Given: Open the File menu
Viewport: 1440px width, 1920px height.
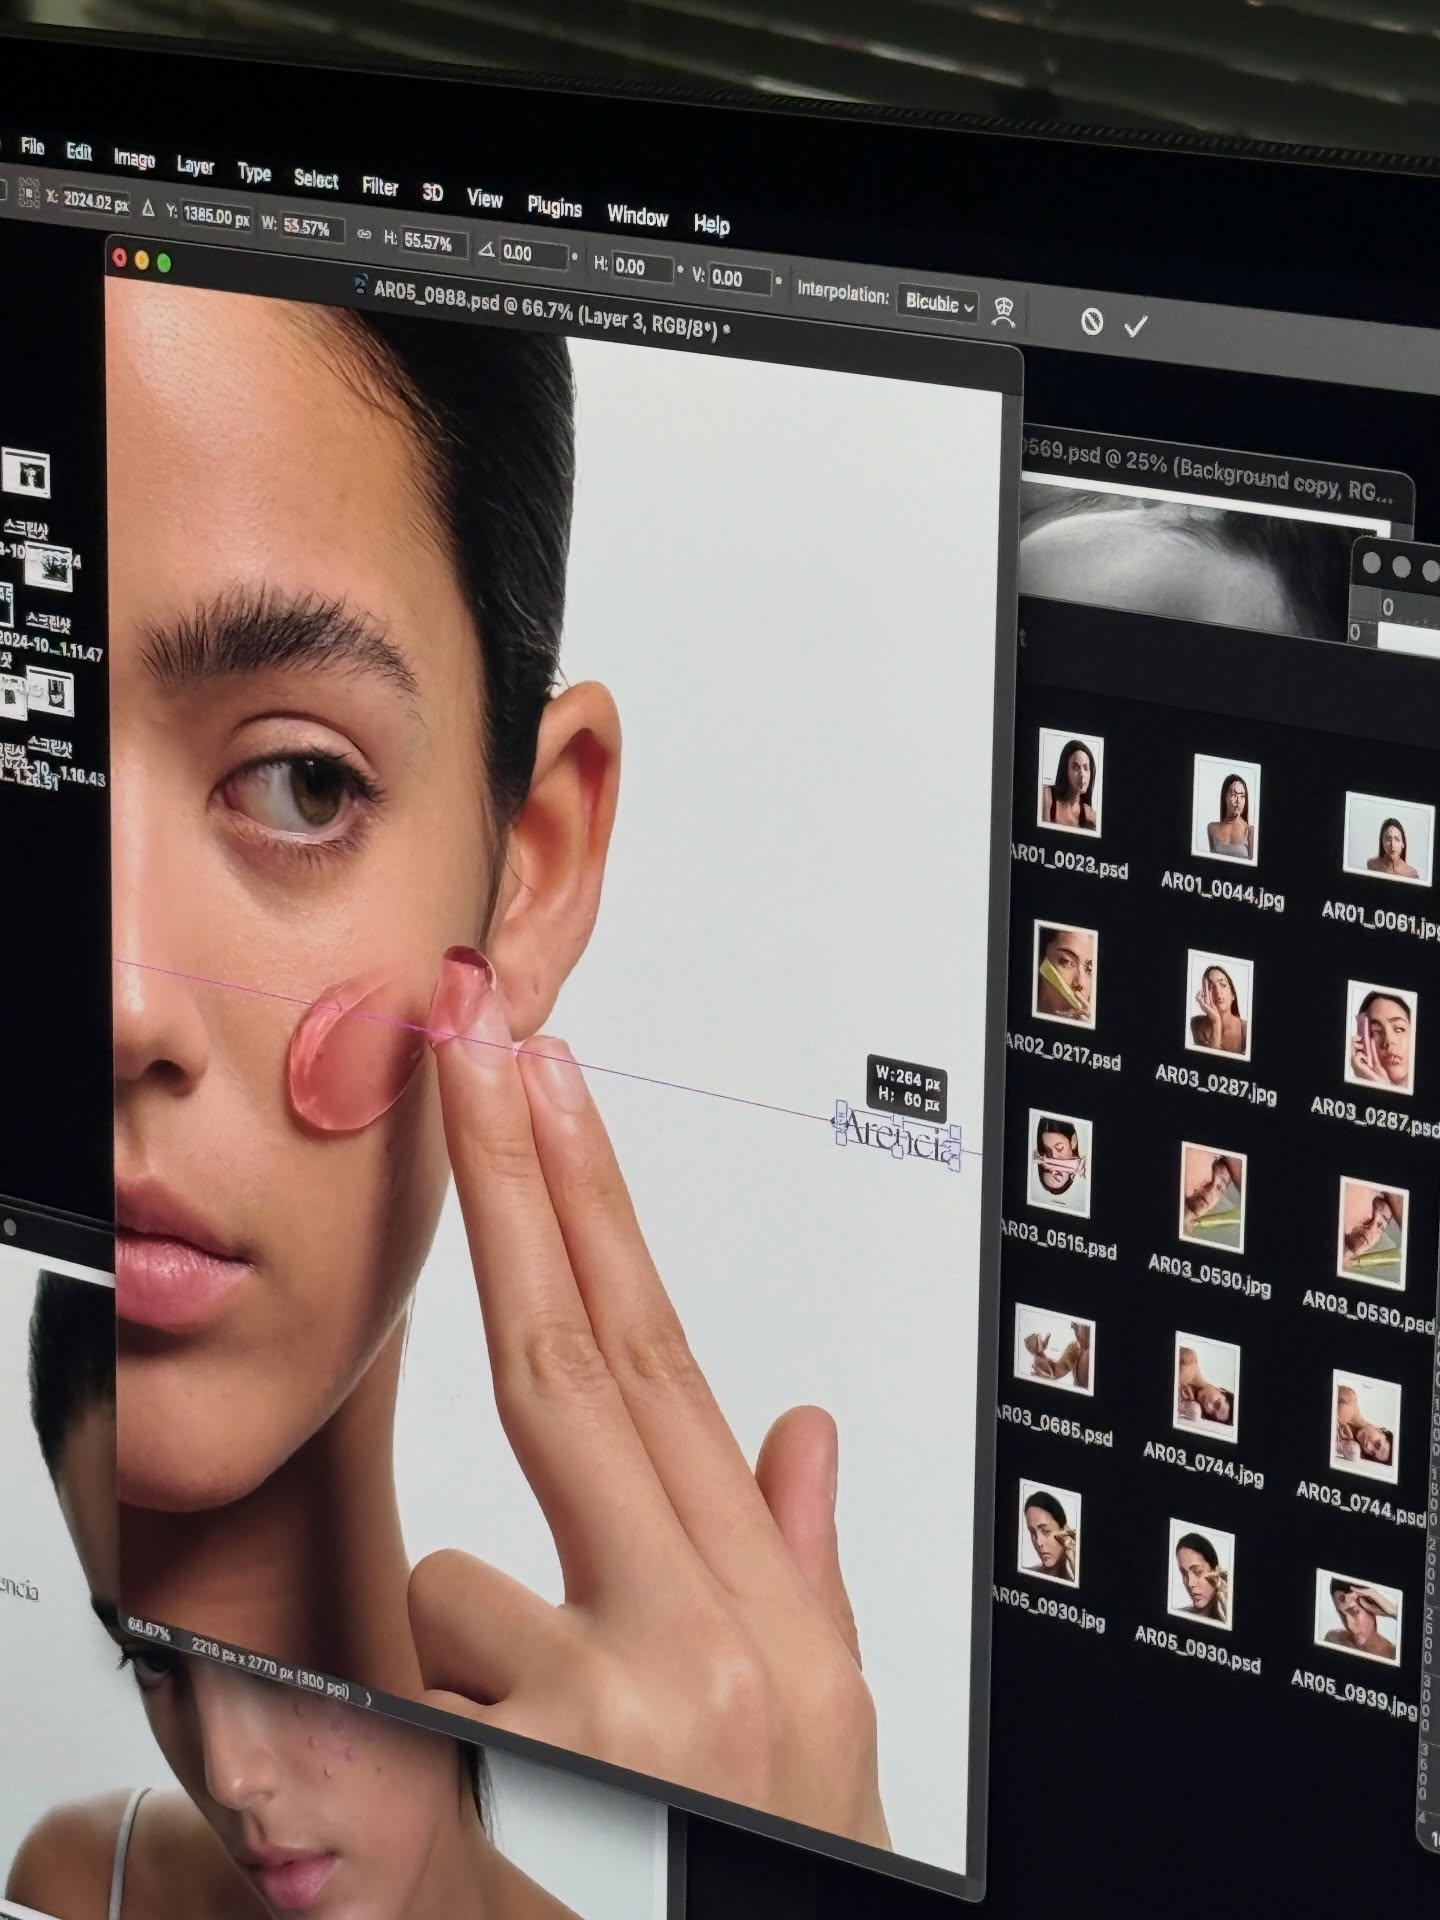Looking at the screenshot, I should point(33,147).
